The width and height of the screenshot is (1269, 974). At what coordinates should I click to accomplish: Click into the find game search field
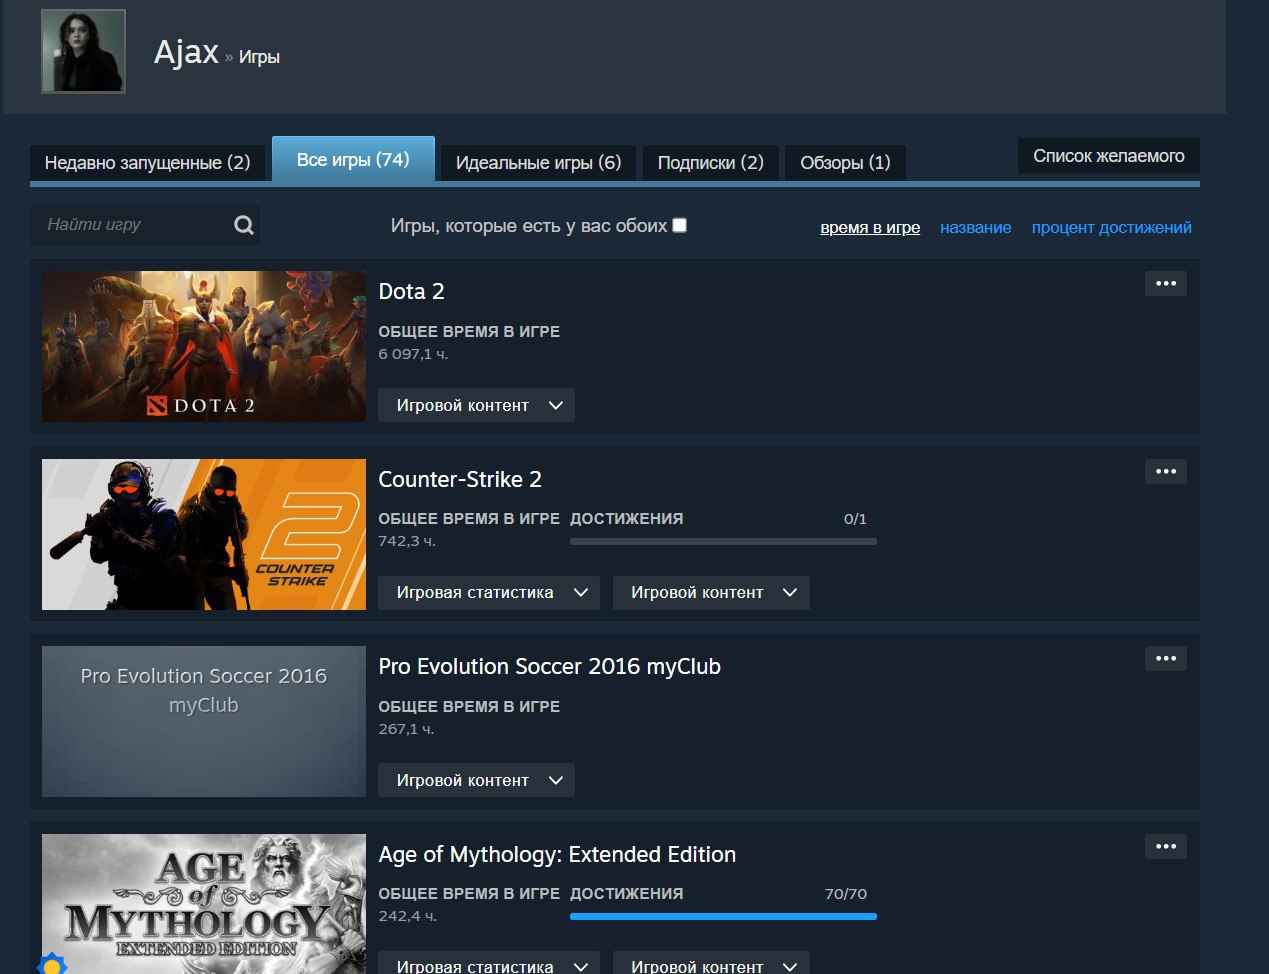coord(130,225)
